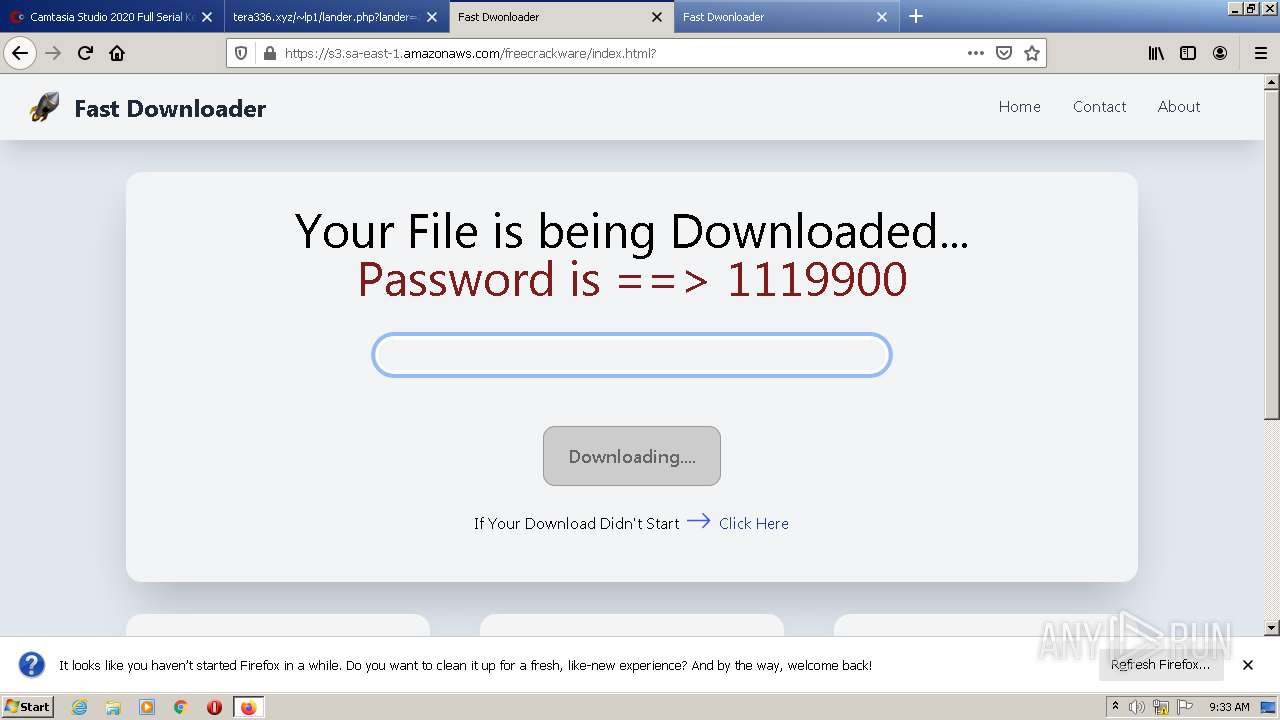Screen dimensions: 1280x720
Task: Open Action Center flag icon
Action: pos(1185,707)
